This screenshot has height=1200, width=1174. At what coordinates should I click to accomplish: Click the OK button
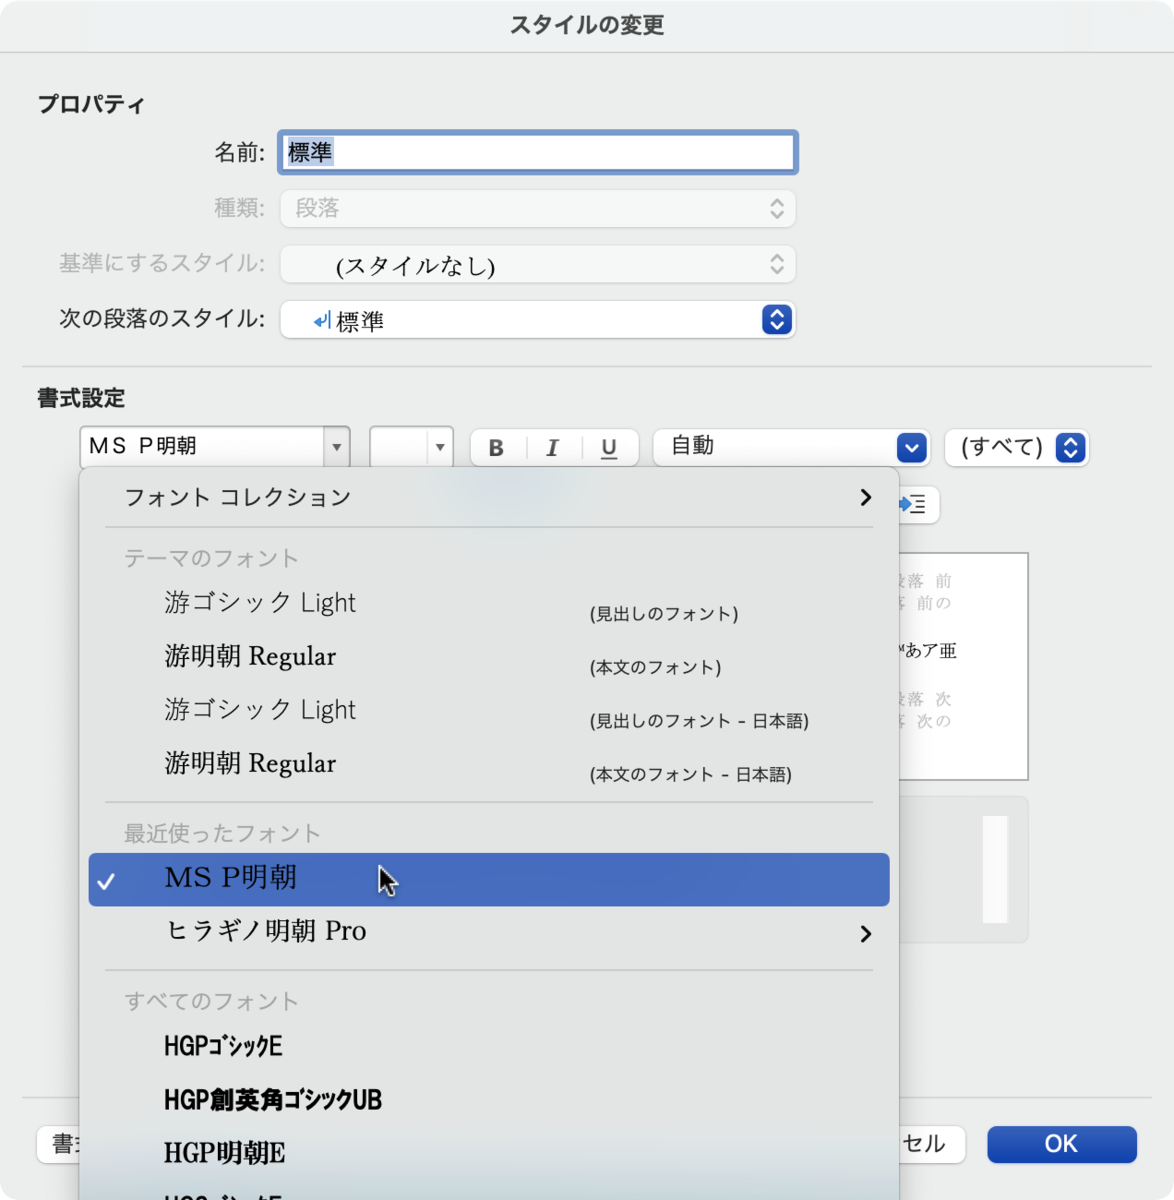(x=1062, y=1144)
